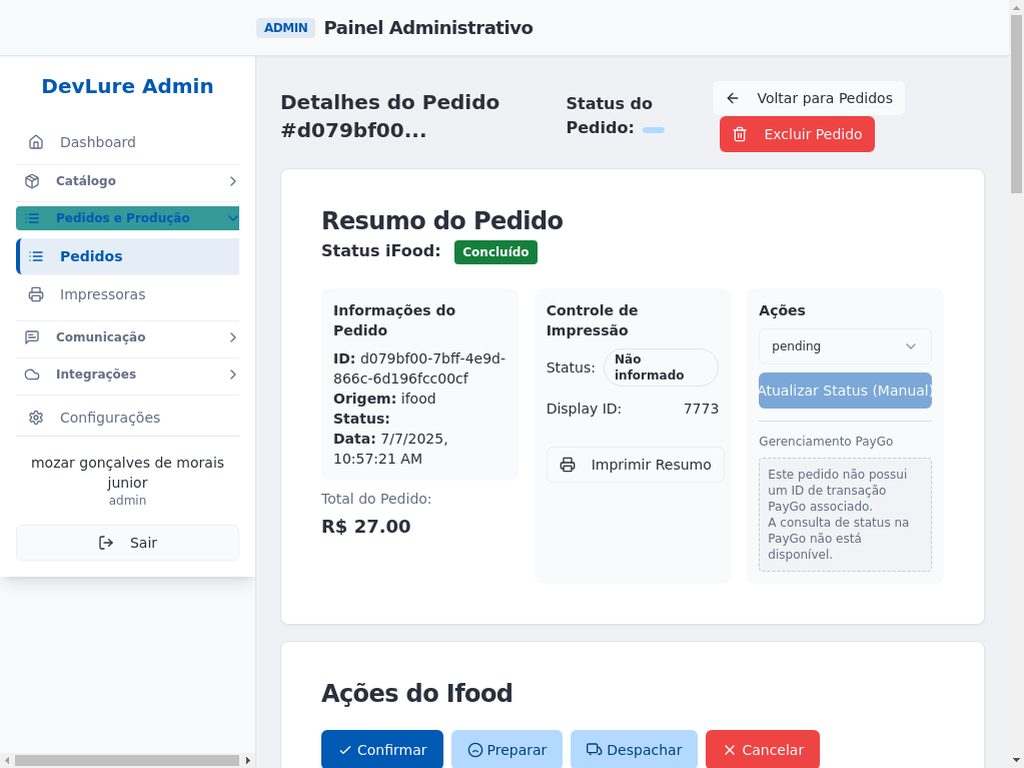
Task: Expand the Catálogo sidebar section
Action: [232, 181]
